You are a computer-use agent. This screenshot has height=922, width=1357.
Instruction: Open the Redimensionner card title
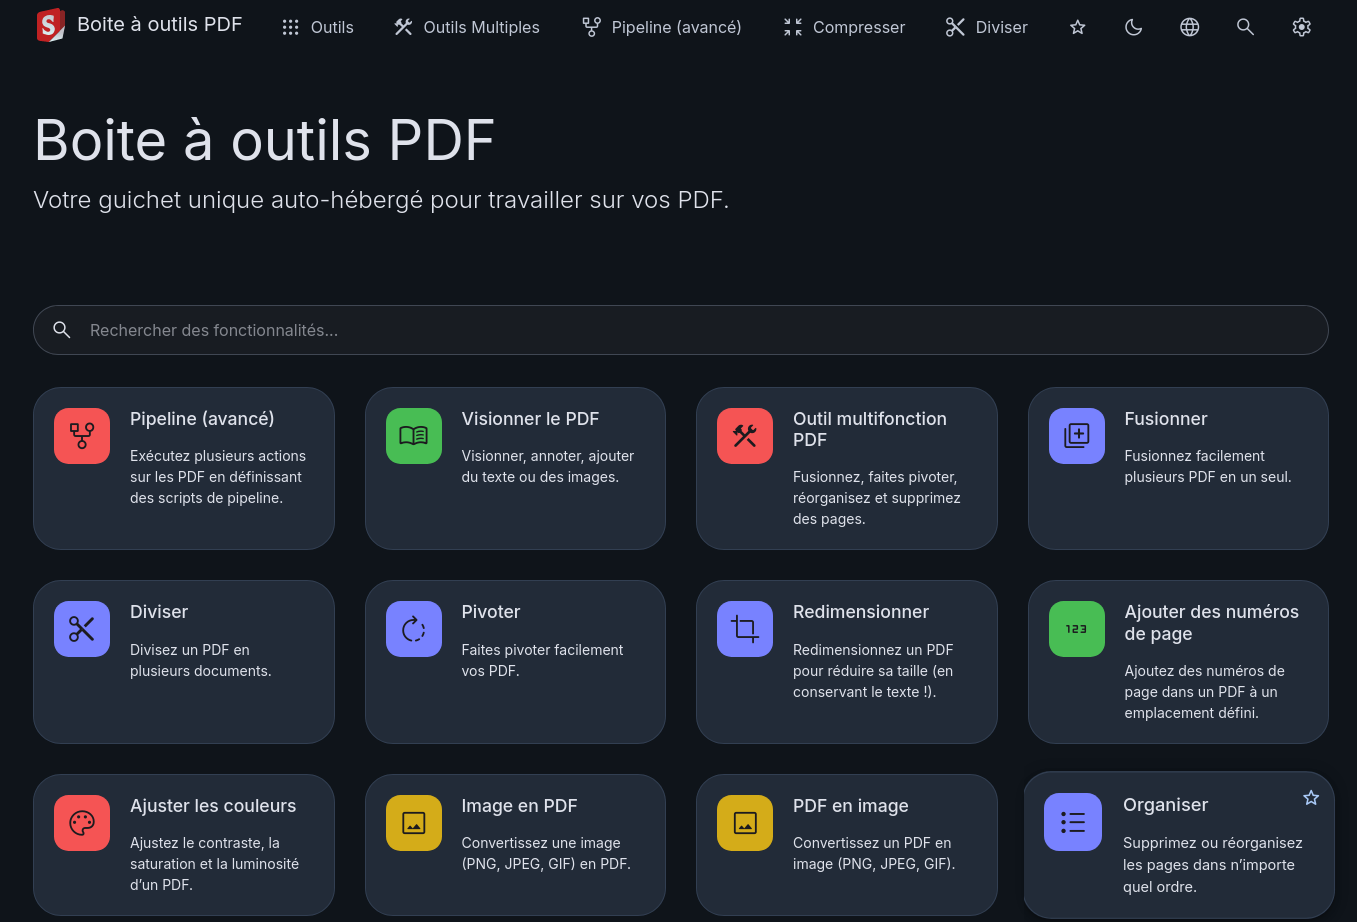click(861, 612)
